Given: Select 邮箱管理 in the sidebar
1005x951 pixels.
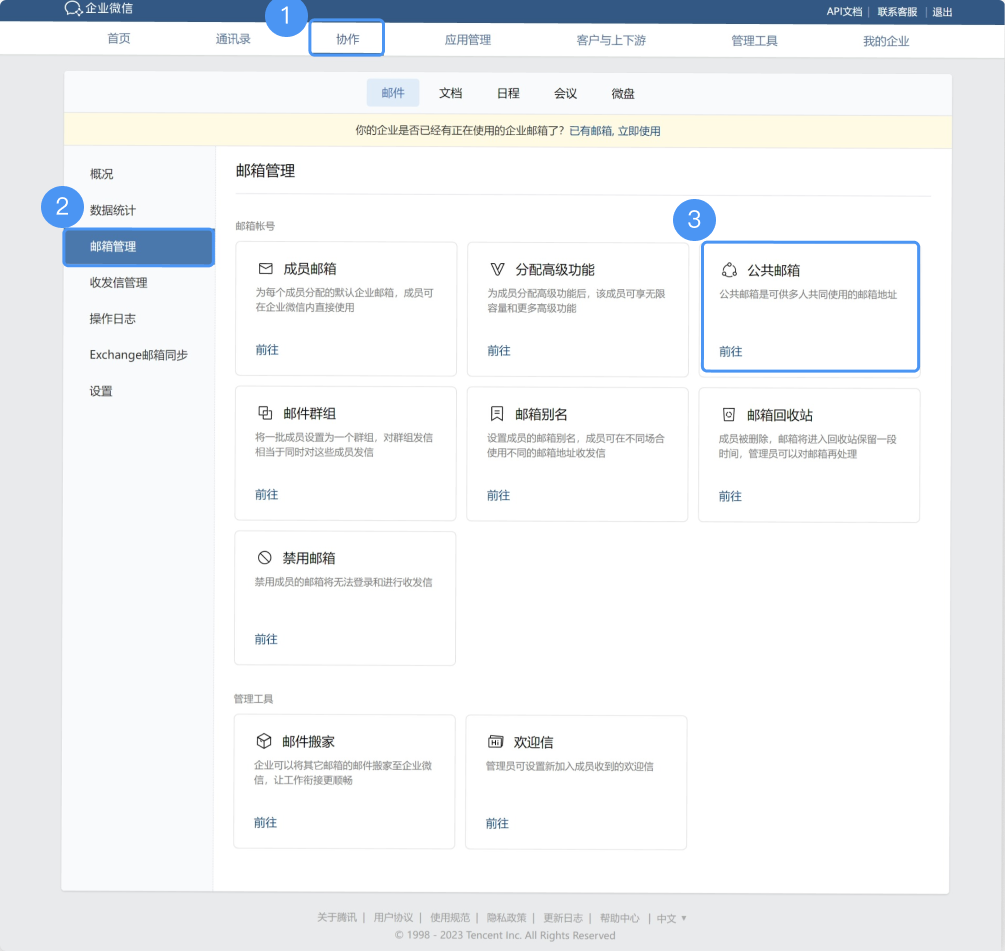Looking at the screenshot, I should click(x=139, y=247).
